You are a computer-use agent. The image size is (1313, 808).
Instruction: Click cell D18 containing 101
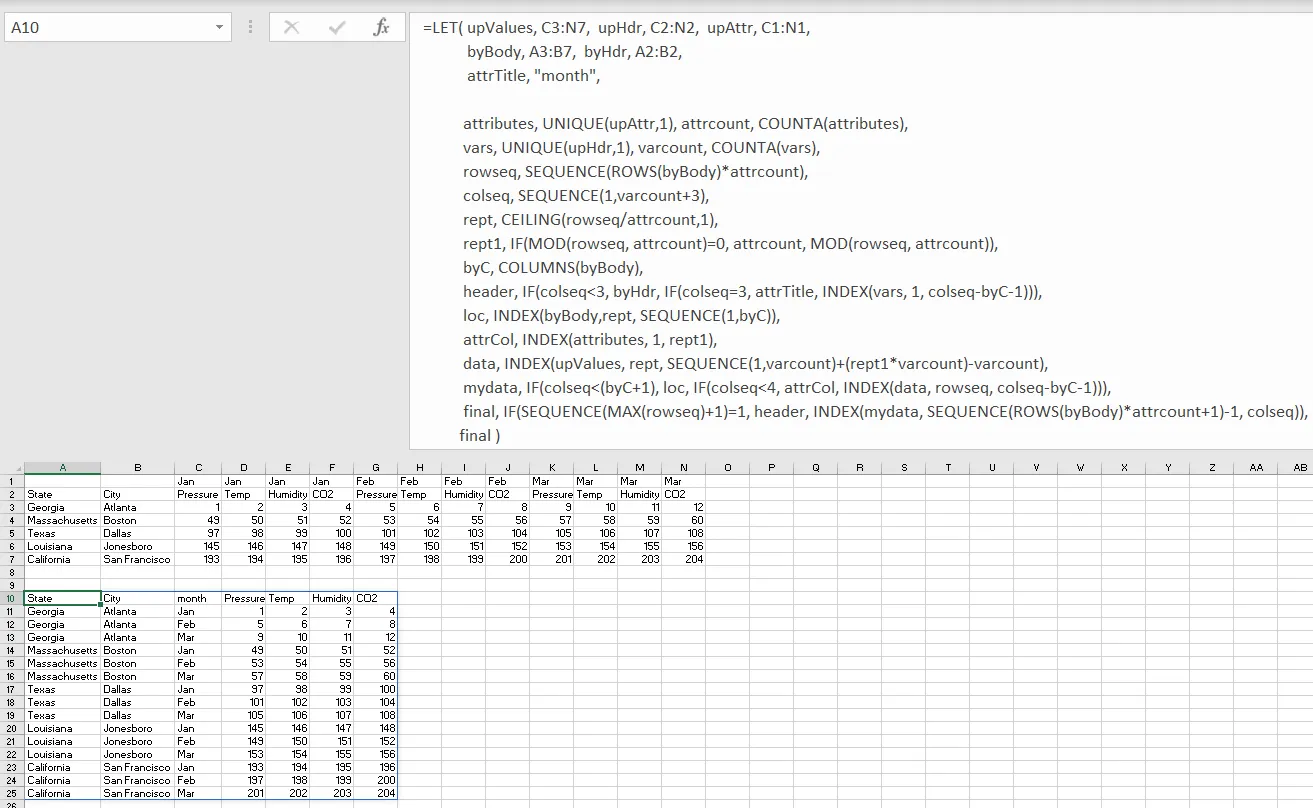pos(244,702)
